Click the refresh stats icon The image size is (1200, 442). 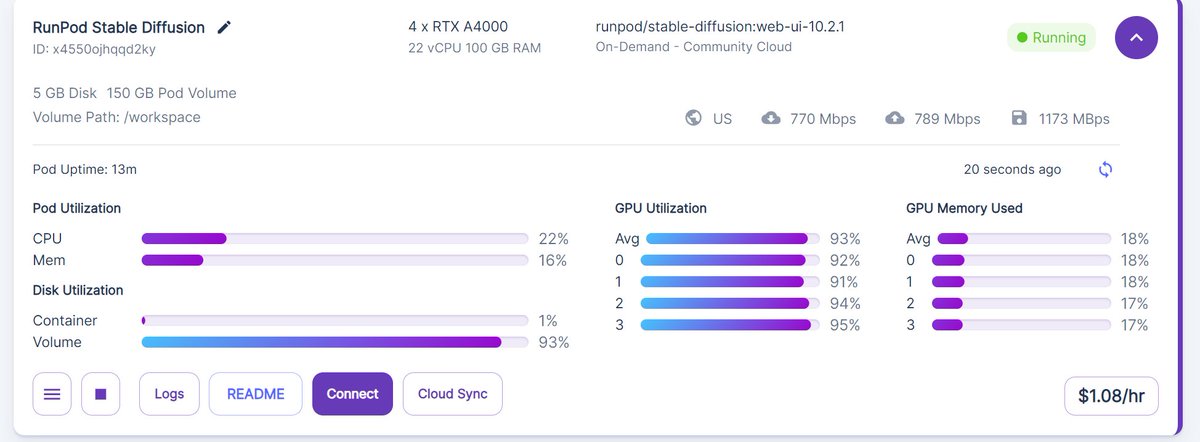click(x=1105, y=169)
